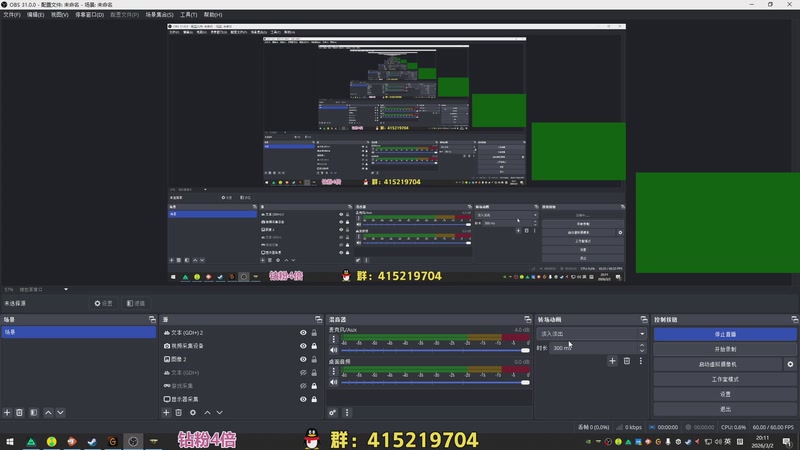Open the 文件(F) menu
The image size is (800, 450).
(x=12, y=15)
